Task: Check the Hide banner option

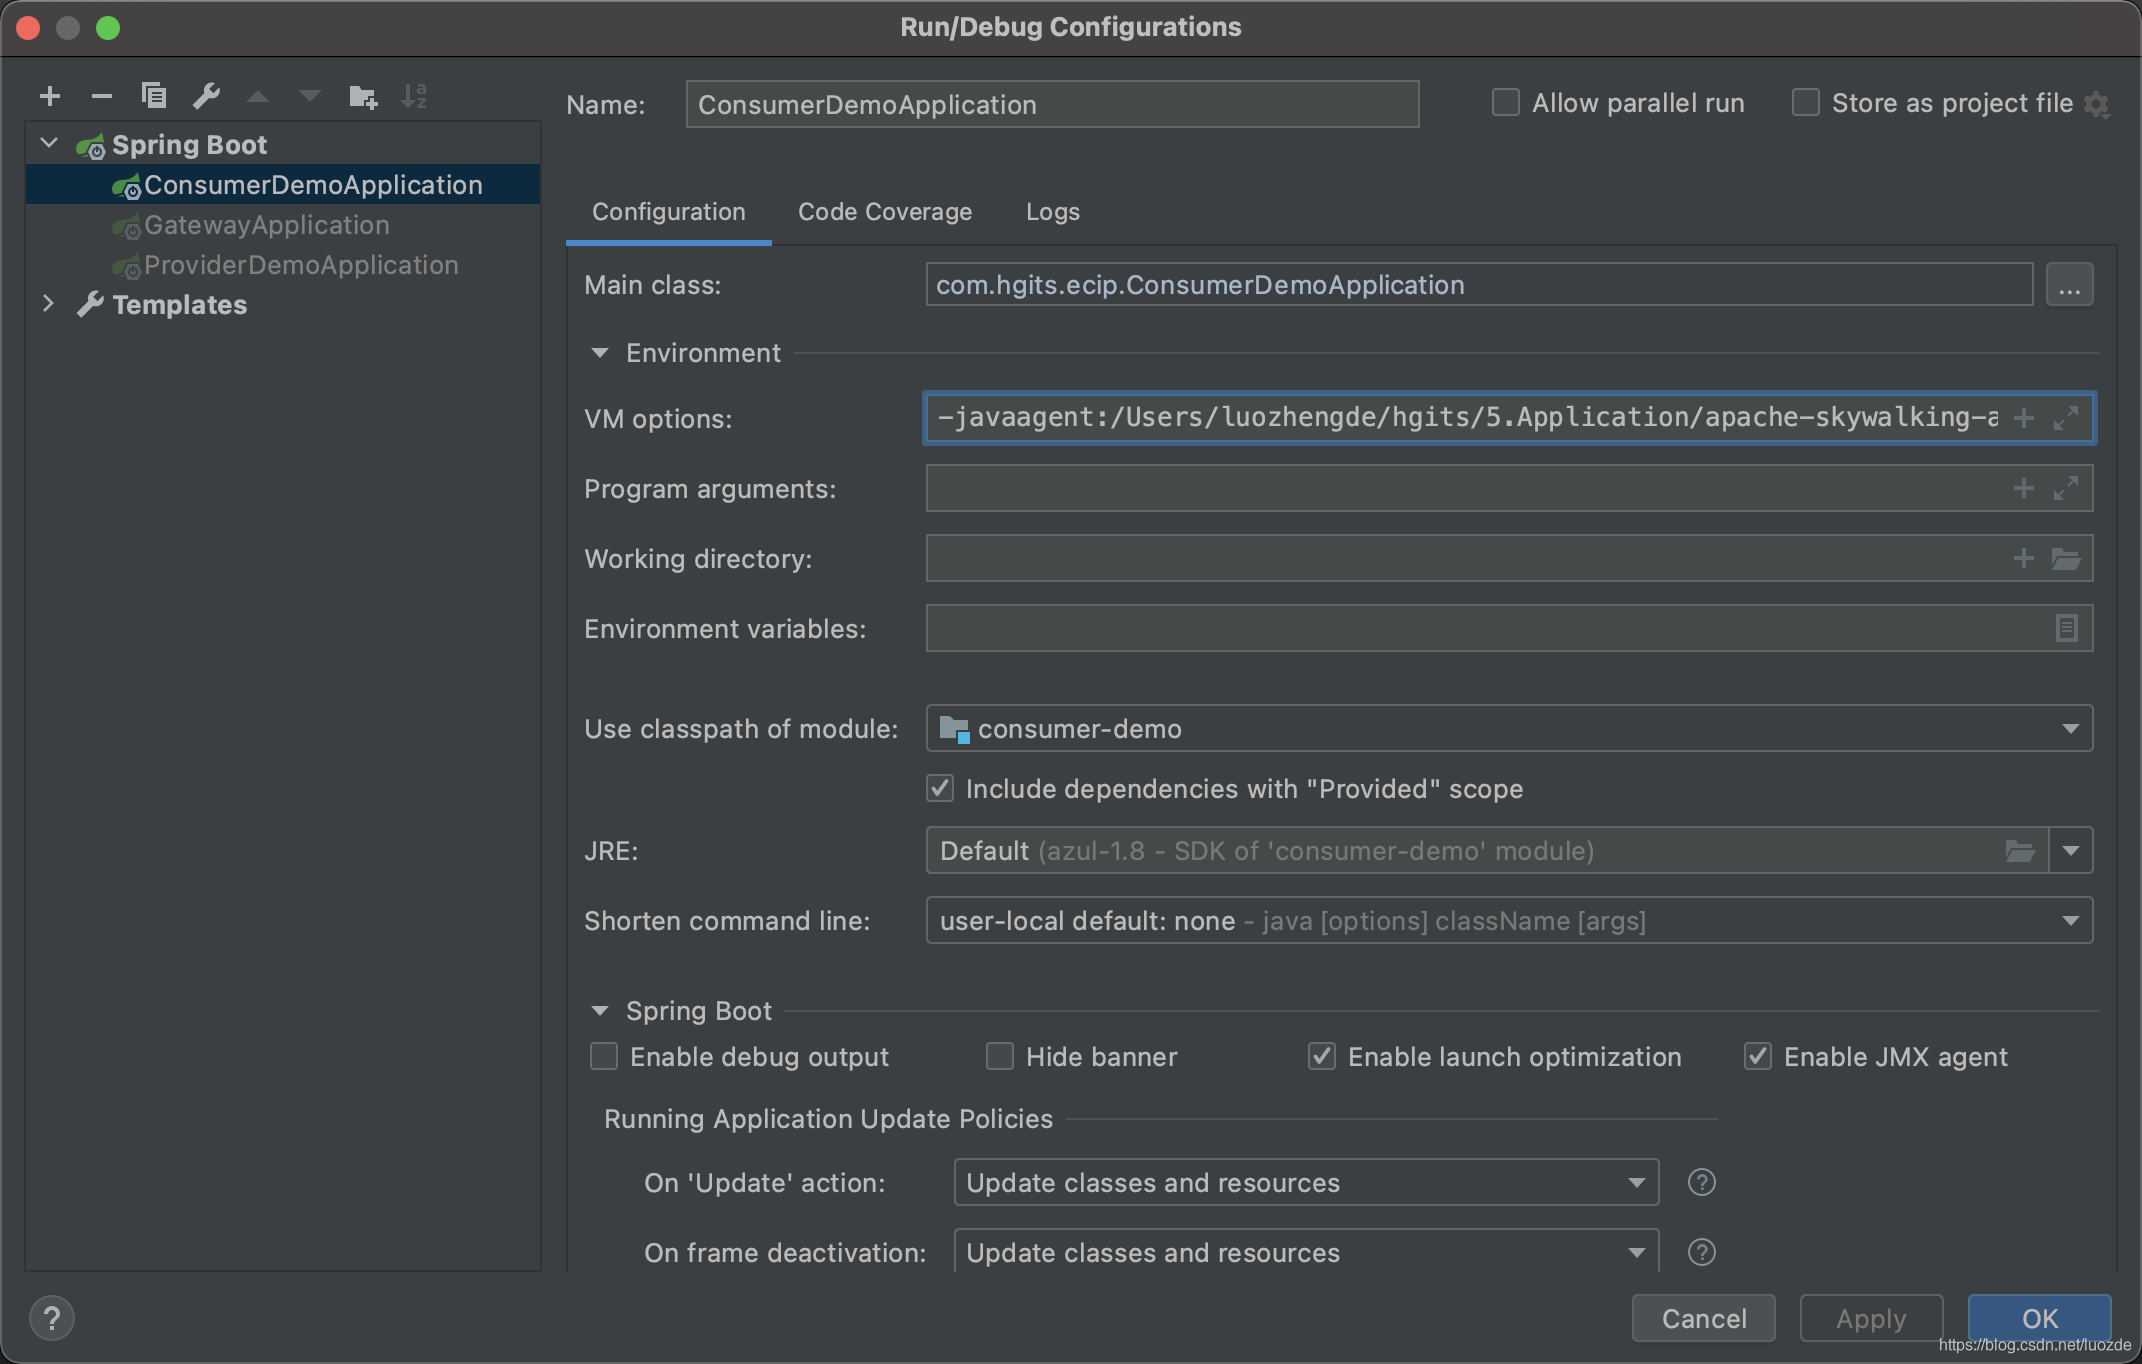Action: click(x=1000, y=1056)
